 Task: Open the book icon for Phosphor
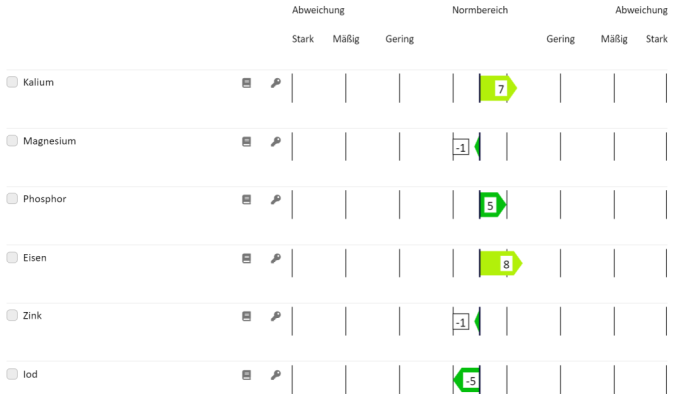coord(246,200)
